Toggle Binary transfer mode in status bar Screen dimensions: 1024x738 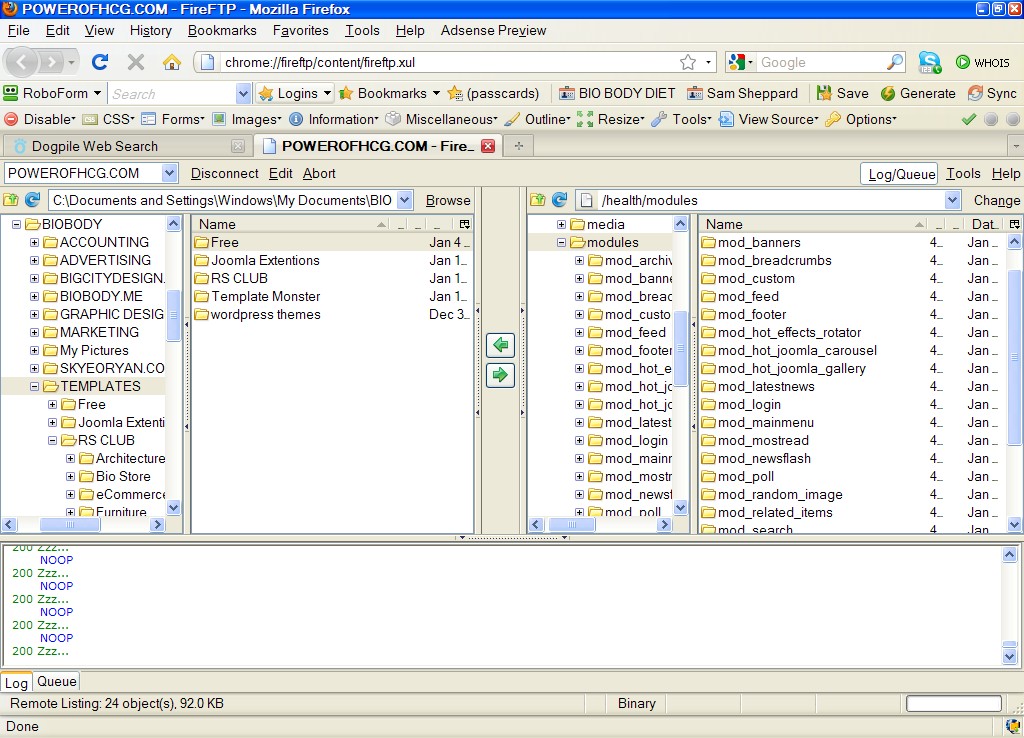click(636, 703)
